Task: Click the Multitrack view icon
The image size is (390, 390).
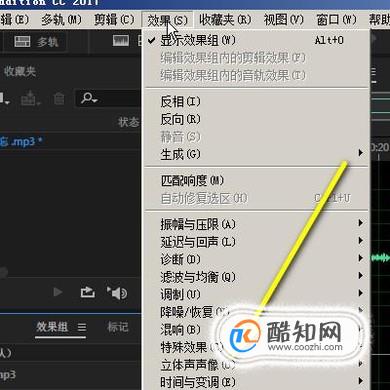Action: click(22, 42)
